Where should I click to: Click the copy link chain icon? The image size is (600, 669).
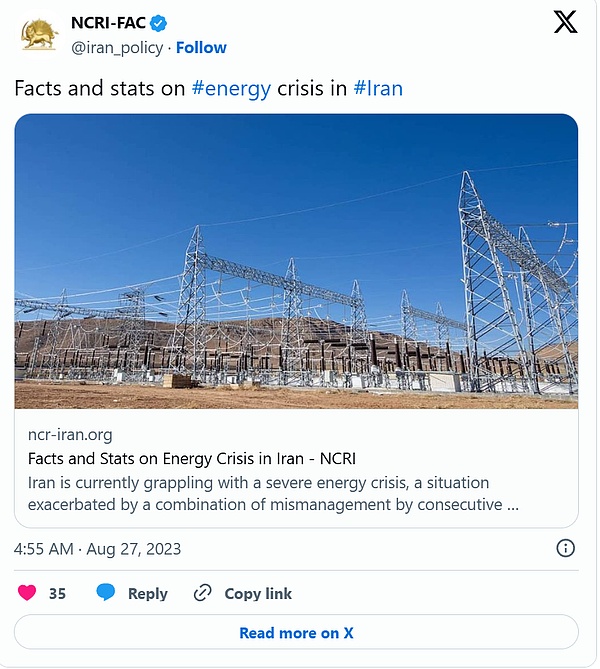coord(203,593)
